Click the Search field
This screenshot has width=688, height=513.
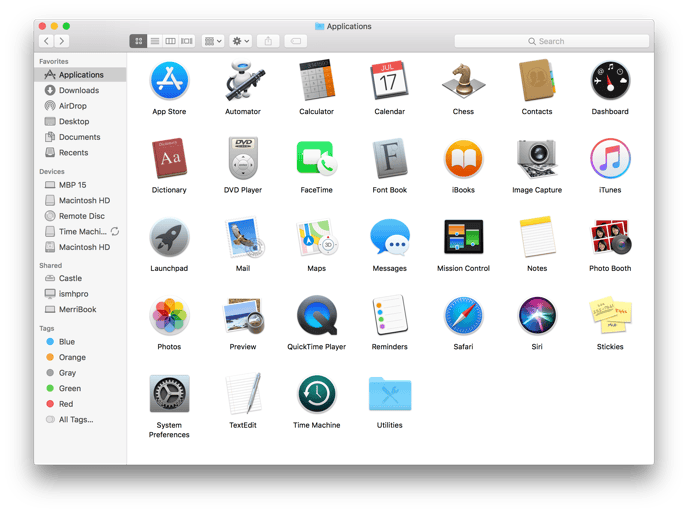coord(552,41)
